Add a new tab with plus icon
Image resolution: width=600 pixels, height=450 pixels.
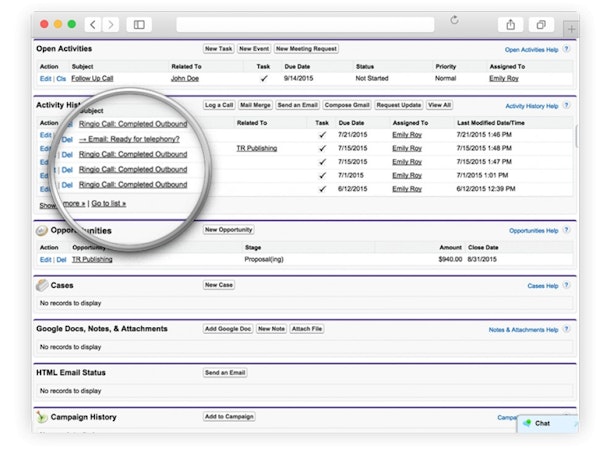pyautogui.click(x=571, y=29)
